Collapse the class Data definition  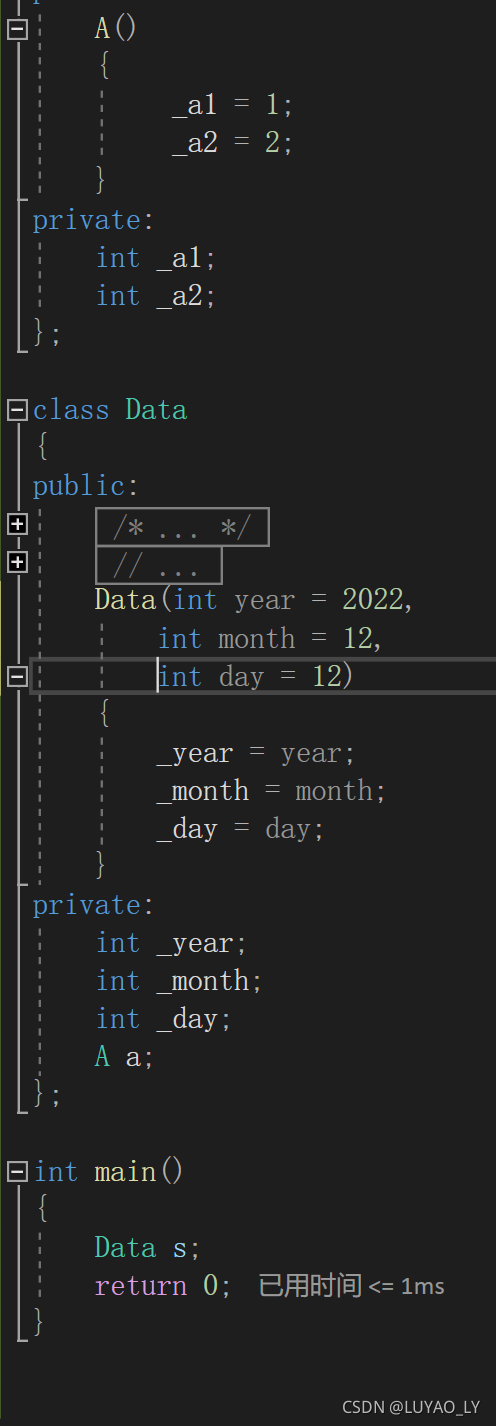tap(16, 409)
